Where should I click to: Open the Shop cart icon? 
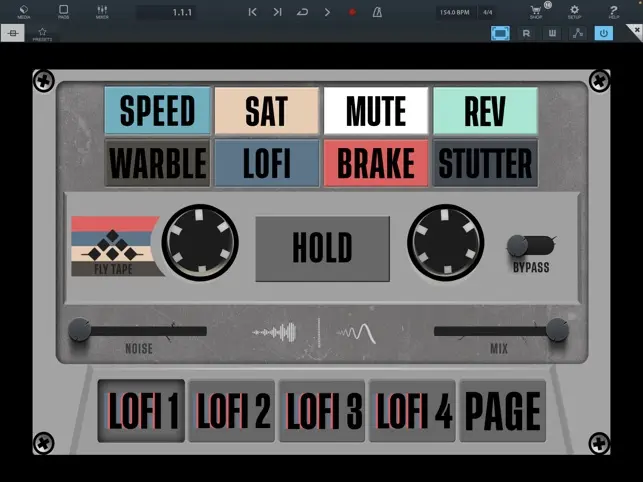click(535, 12)
